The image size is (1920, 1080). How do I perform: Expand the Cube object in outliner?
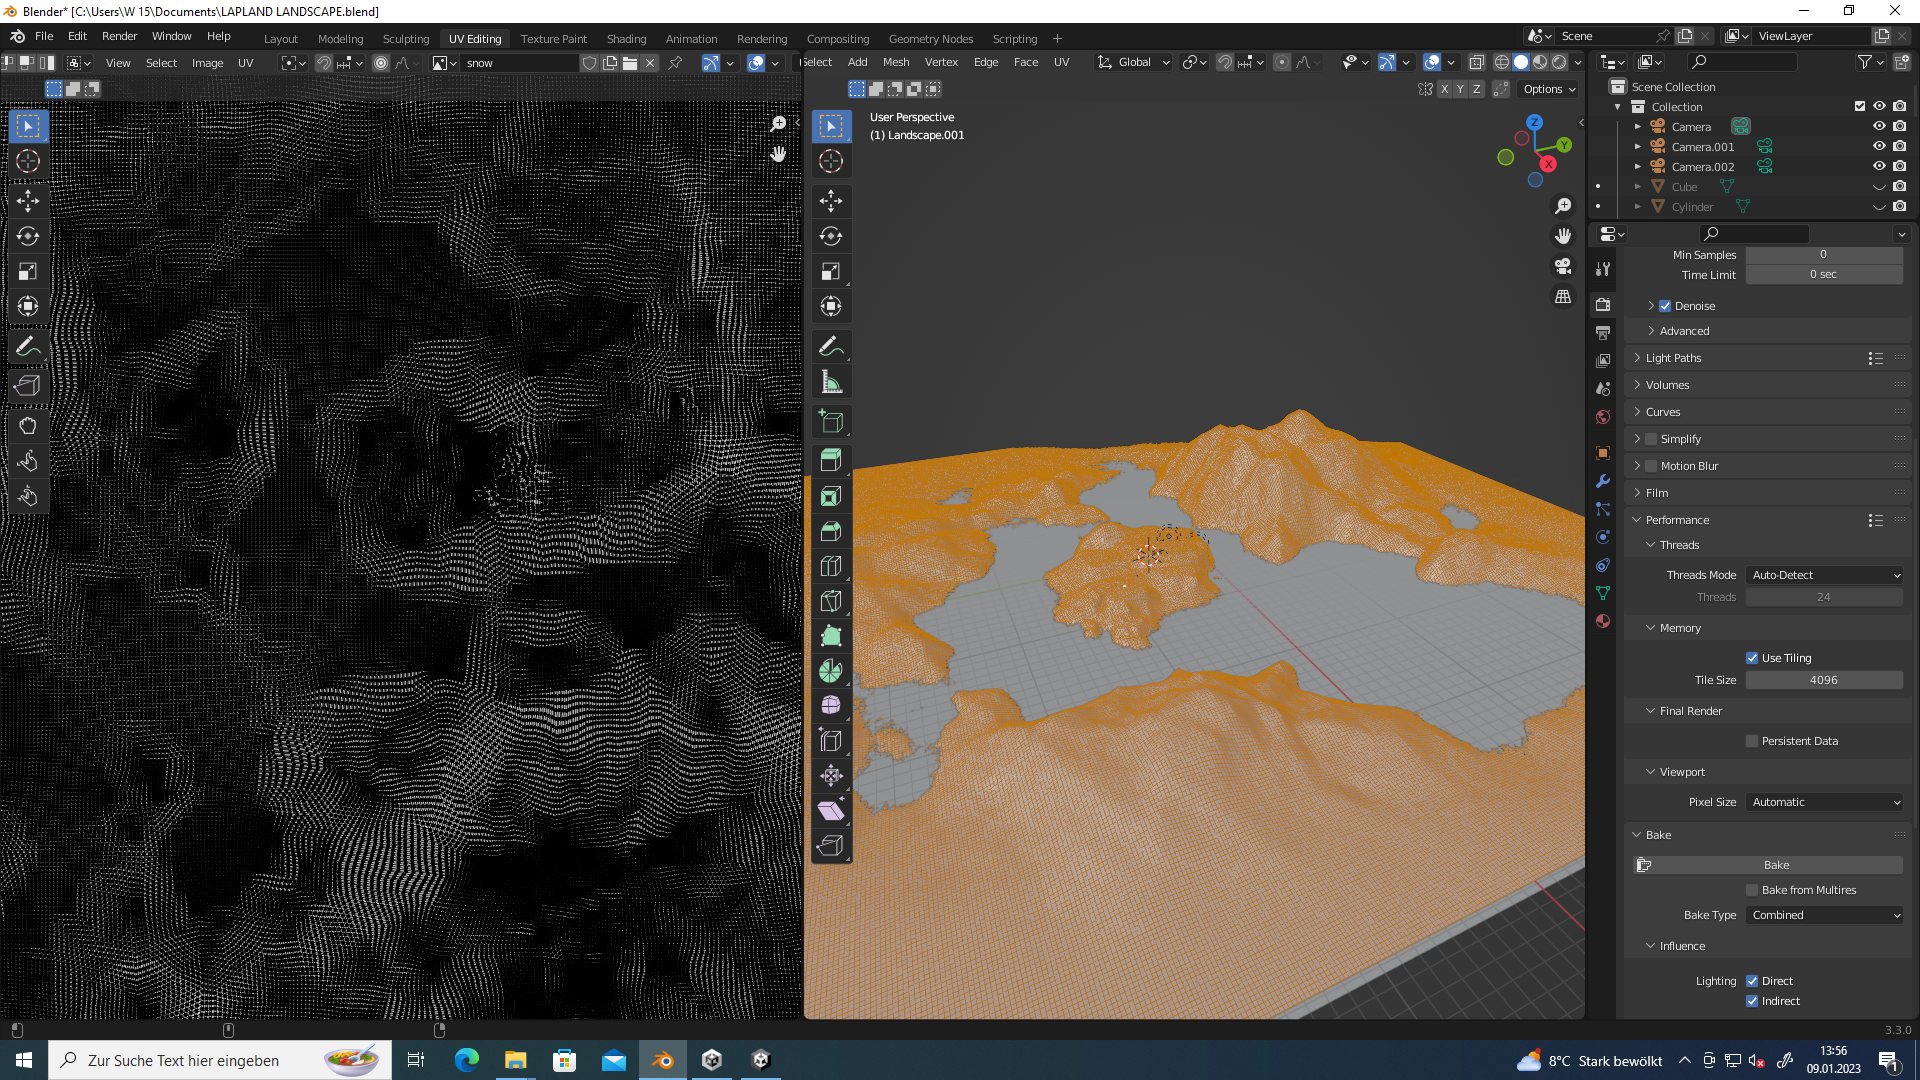pyautogui.click(x=1638, y=187)
